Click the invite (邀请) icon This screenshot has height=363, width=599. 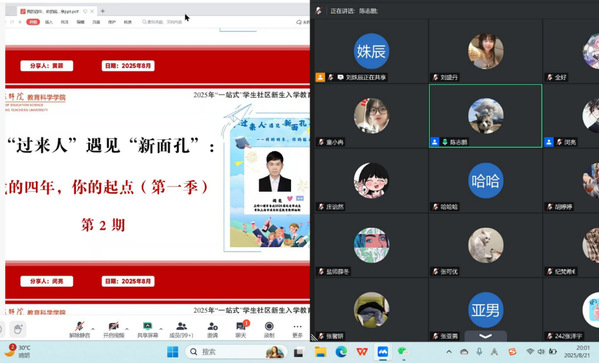[x=212, y=329]
